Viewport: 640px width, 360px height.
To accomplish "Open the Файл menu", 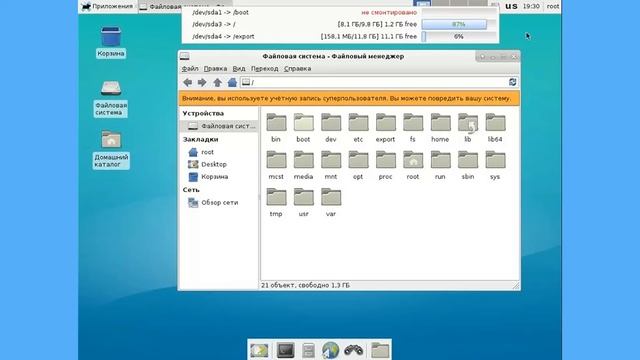I will coord(190,69).
